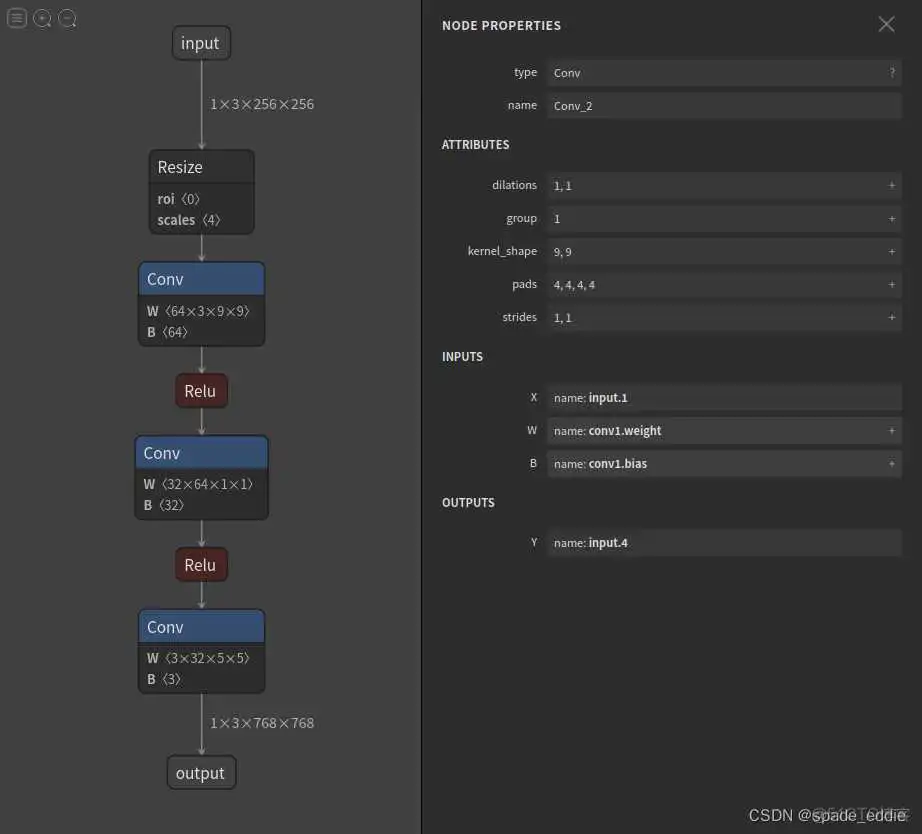Select the first Conv node with 9×9 weights
The width and height of the screenshot is (922, 834).
201,280
